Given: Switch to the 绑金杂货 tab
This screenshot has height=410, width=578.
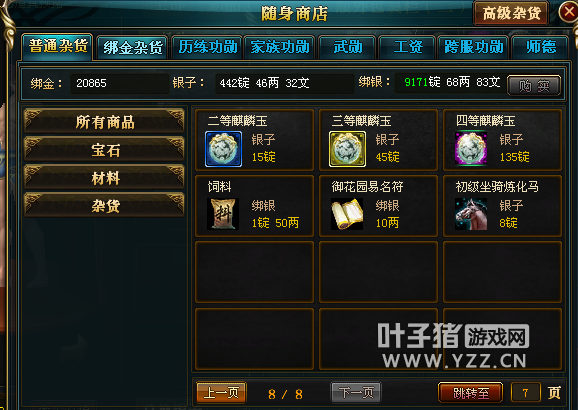Looking at the screenshot, I should click(133, 48).
